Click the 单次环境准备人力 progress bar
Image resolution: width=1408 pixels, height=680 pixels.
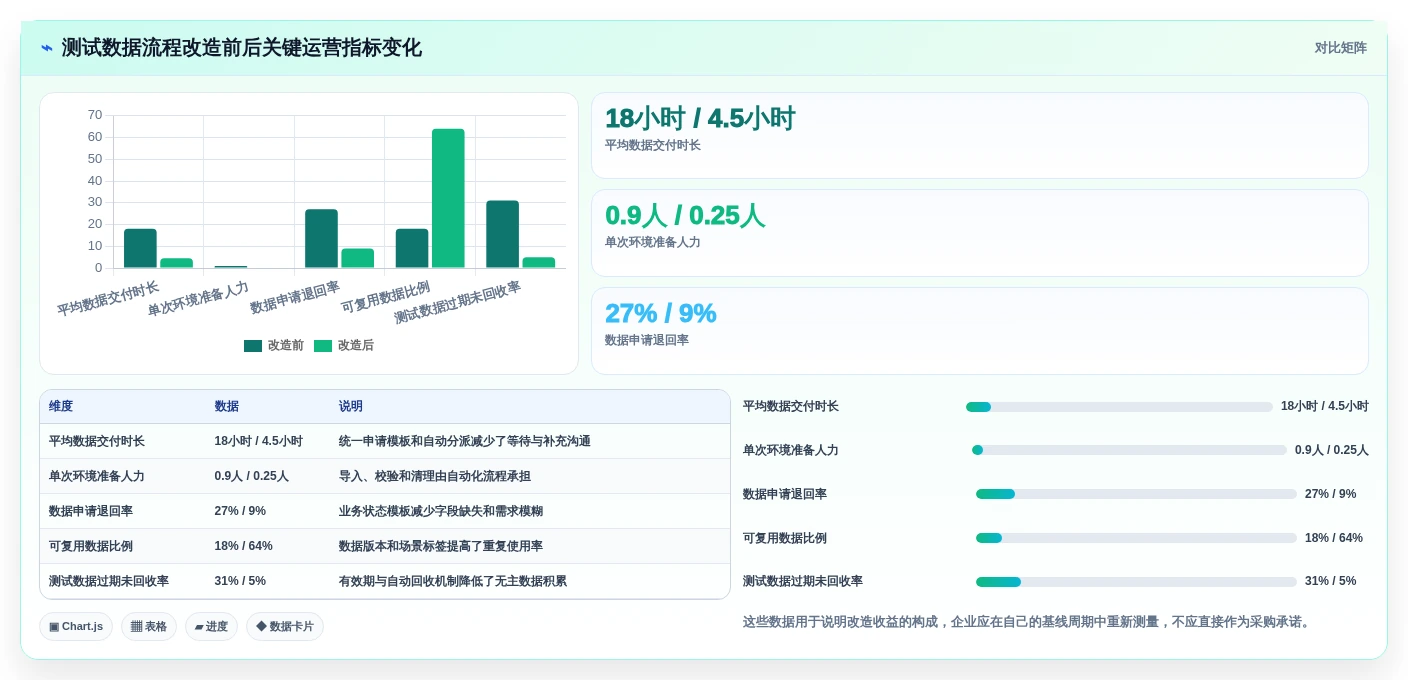pos(1129,450)
